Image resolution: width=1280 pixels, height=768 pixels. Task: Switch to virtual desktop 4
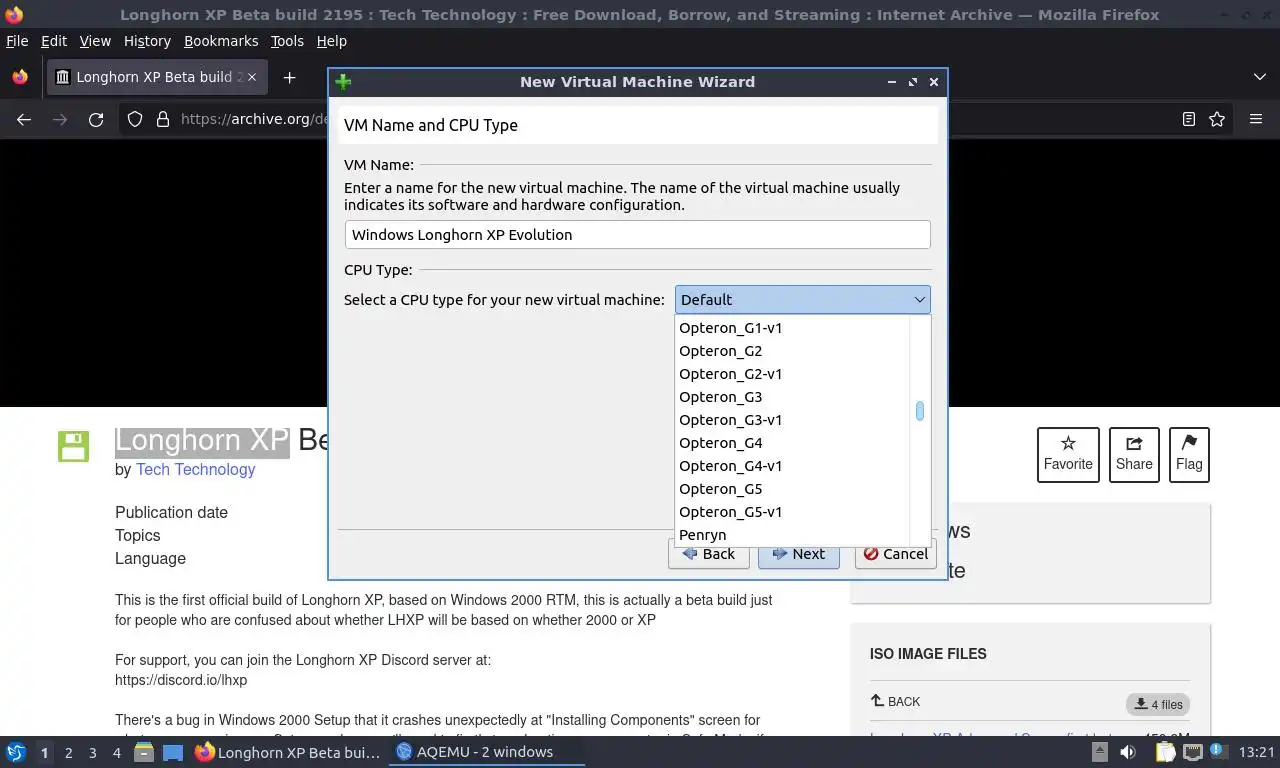(x=116, y=752)
